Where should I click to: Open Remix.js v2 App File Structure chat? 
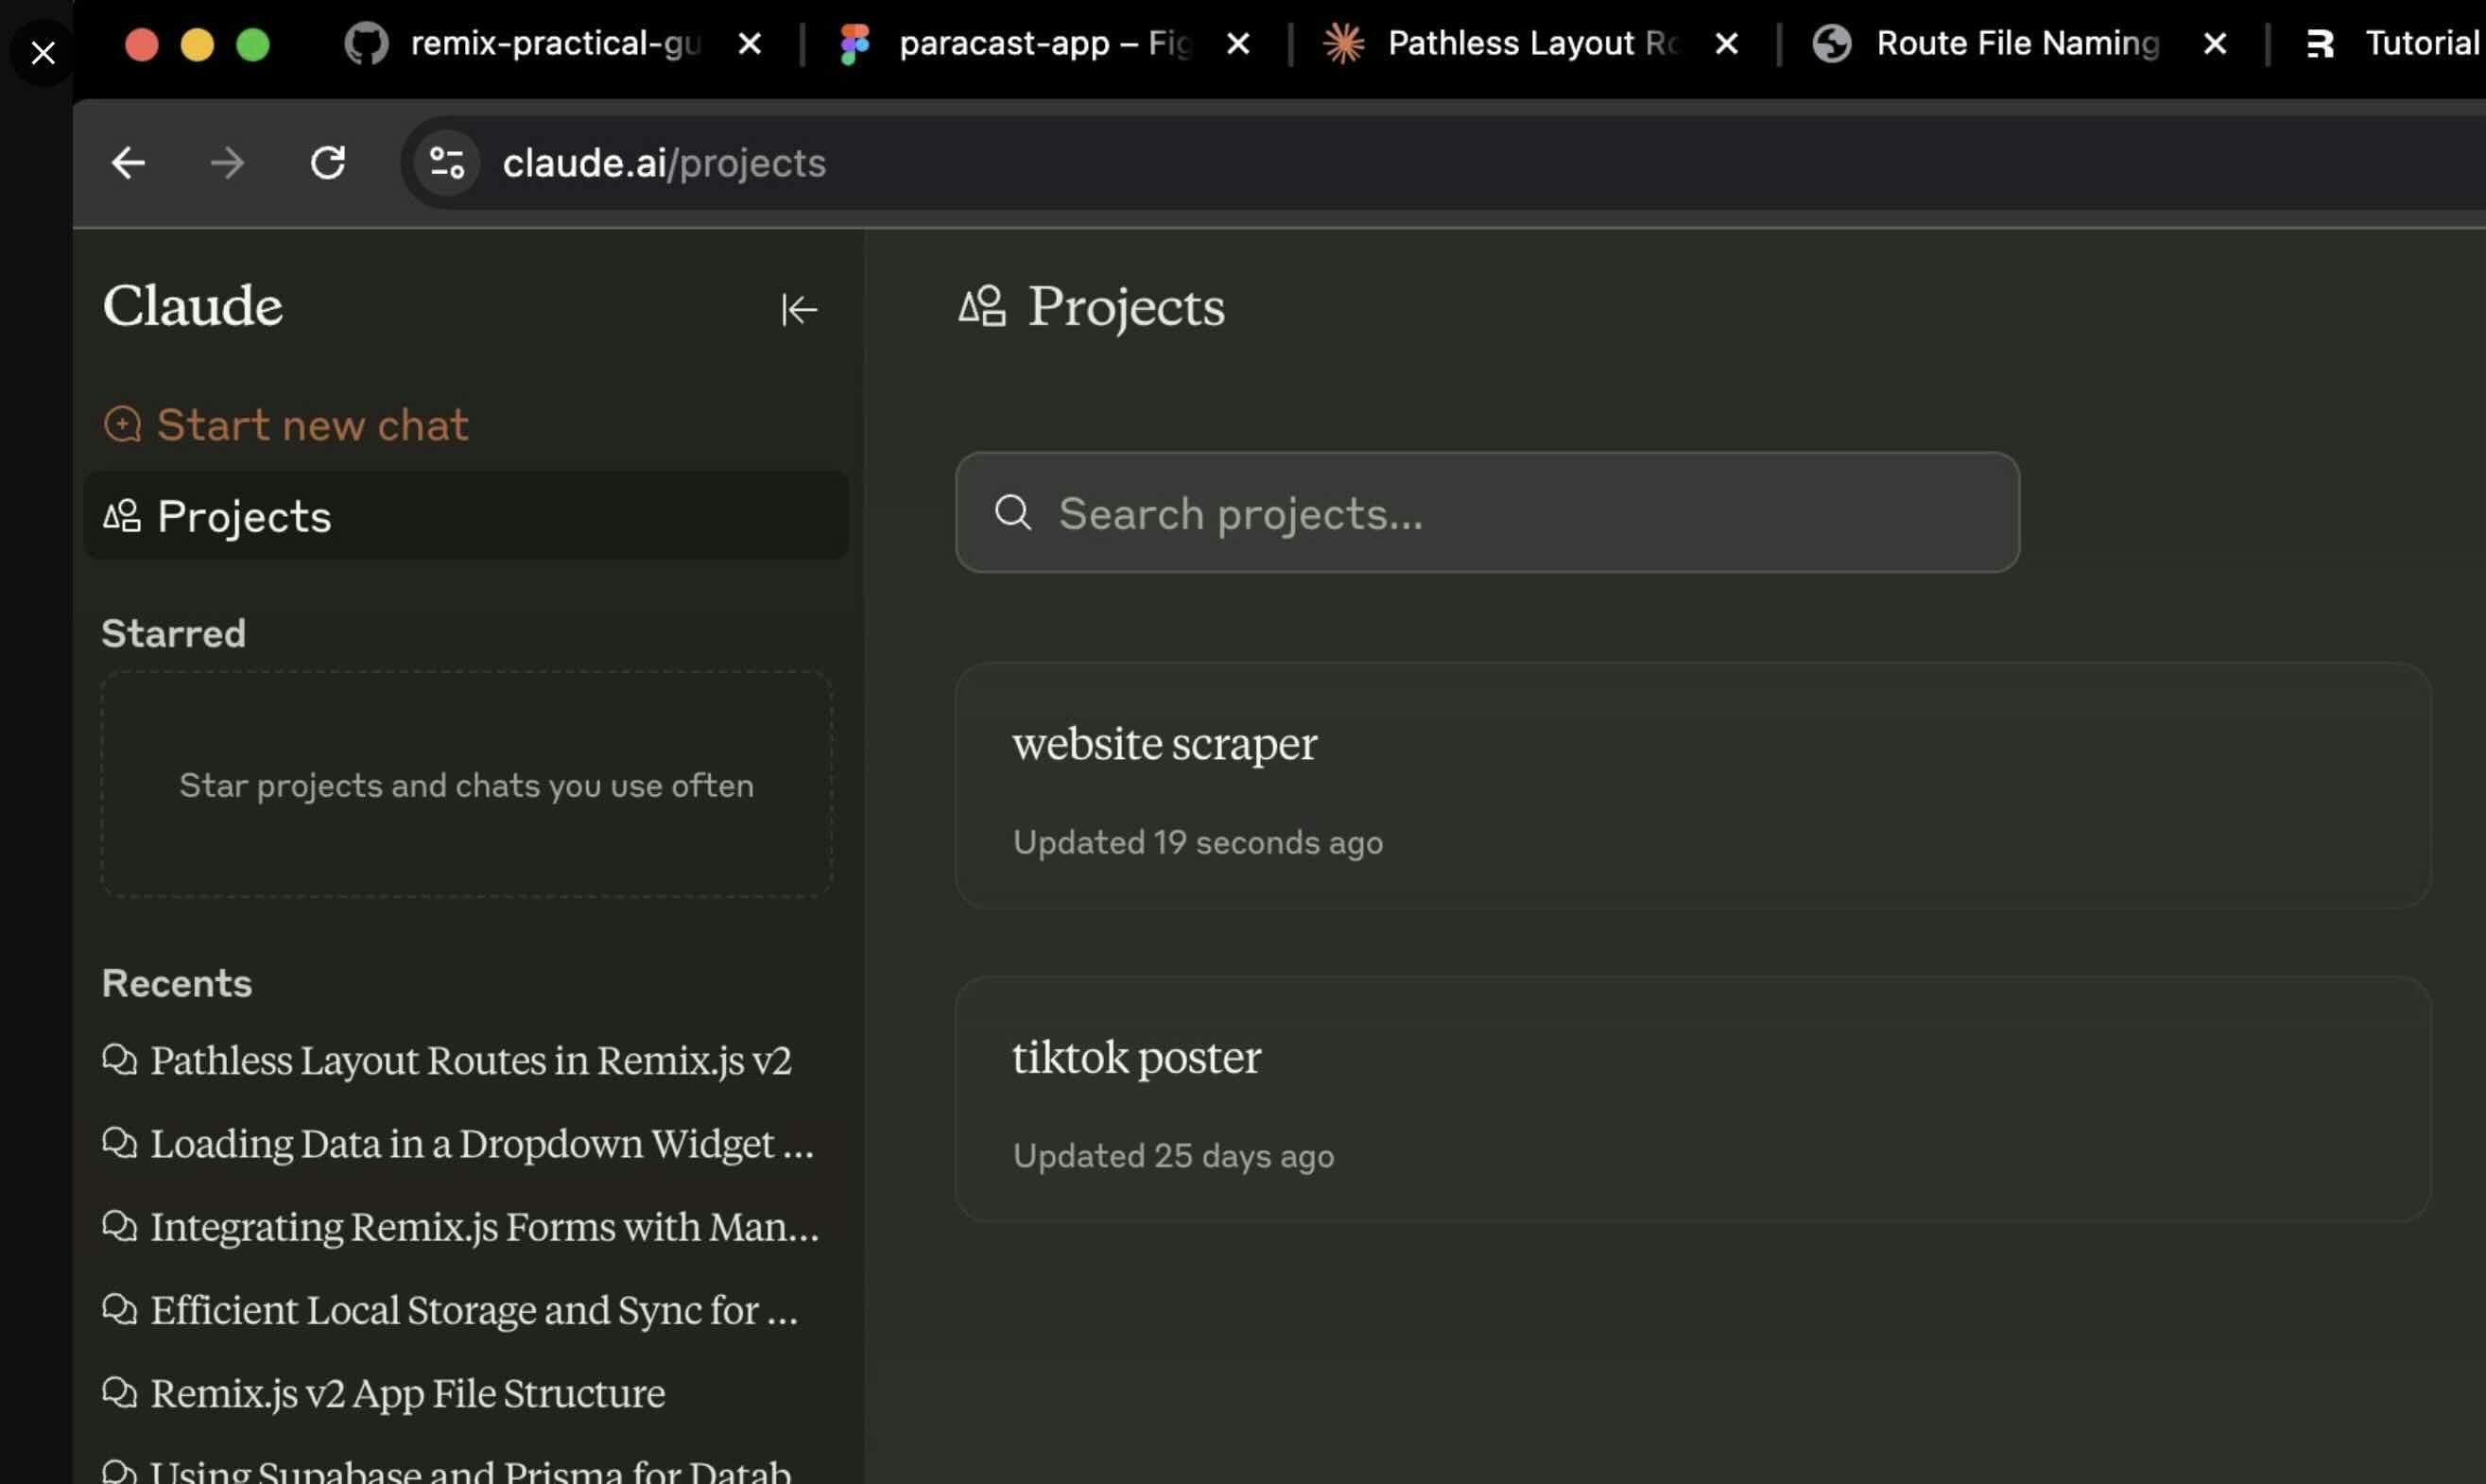(x=407, y=1393)
